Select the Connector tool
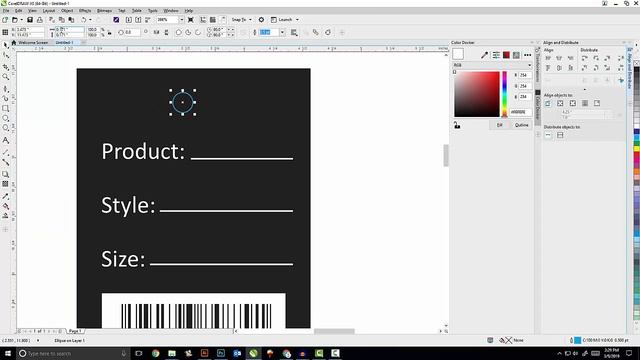The image size is (640, 360). [x=5, y=162]
